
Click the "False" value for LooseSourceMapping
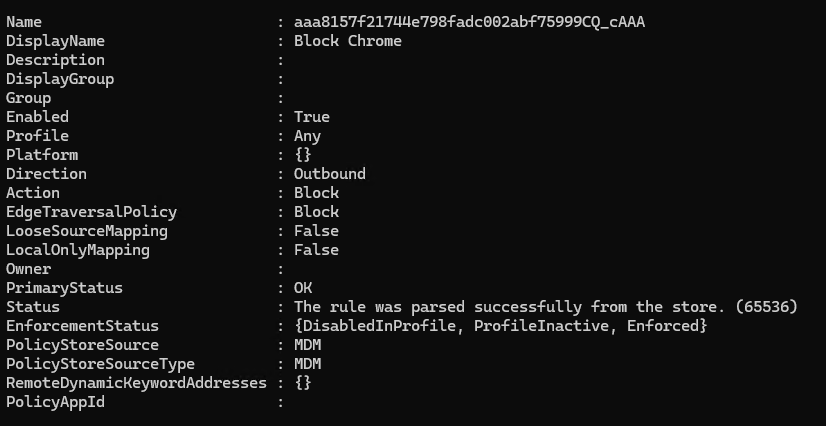(316, 231)
